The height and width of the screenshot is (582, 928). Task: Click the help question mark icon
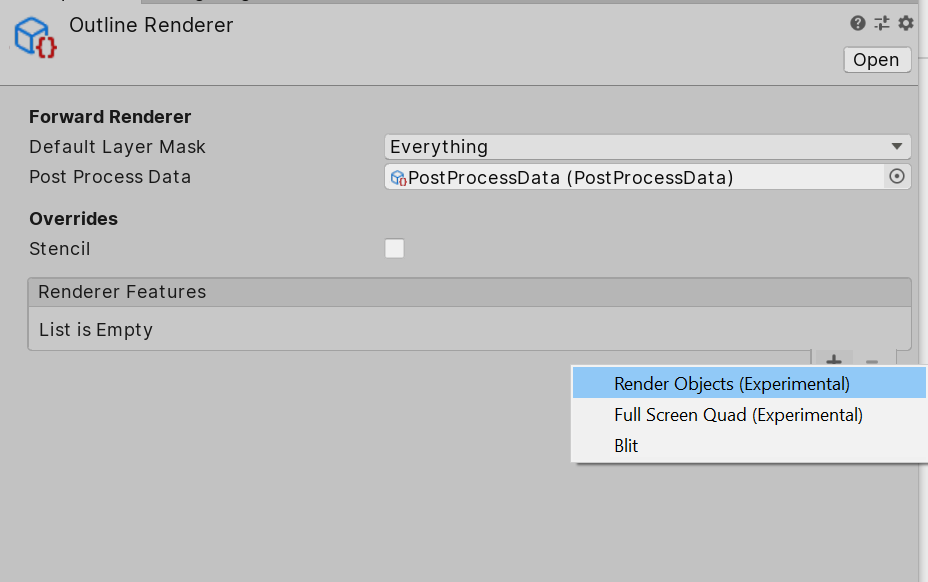click(x=858, y=23)
